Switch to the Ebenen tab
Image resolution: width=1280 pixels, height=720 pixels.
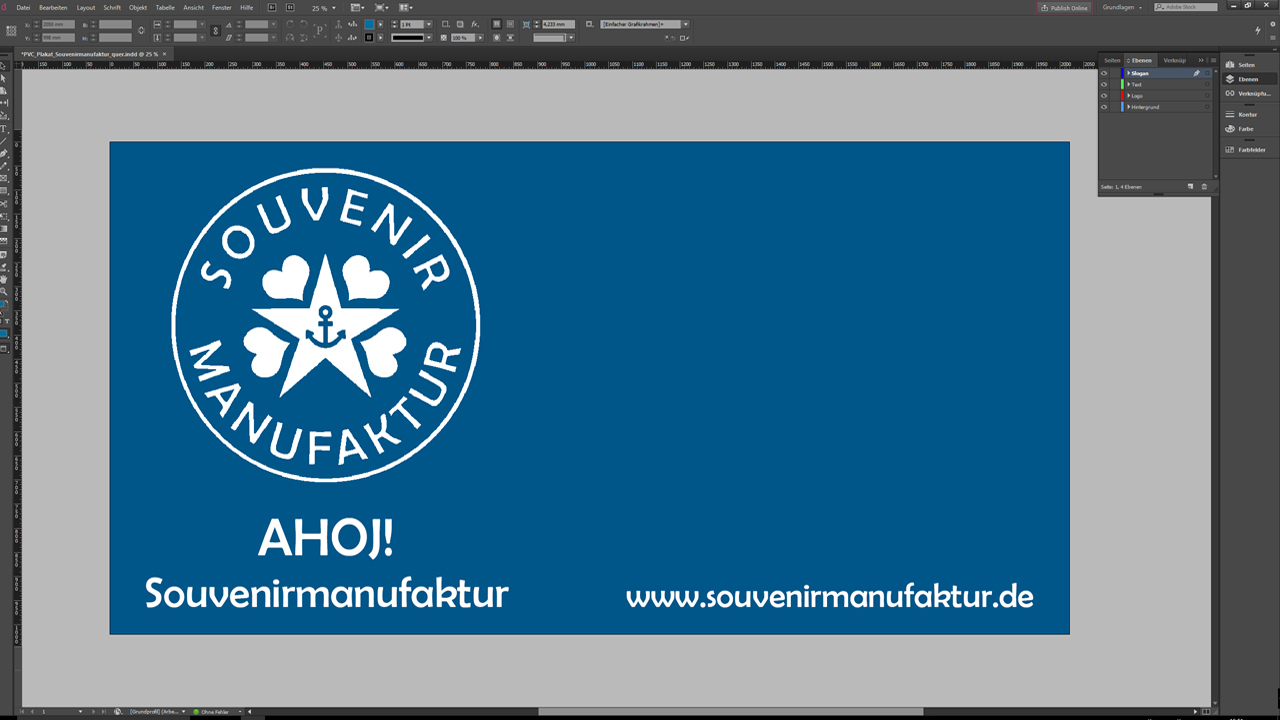tap(1141, 60)
